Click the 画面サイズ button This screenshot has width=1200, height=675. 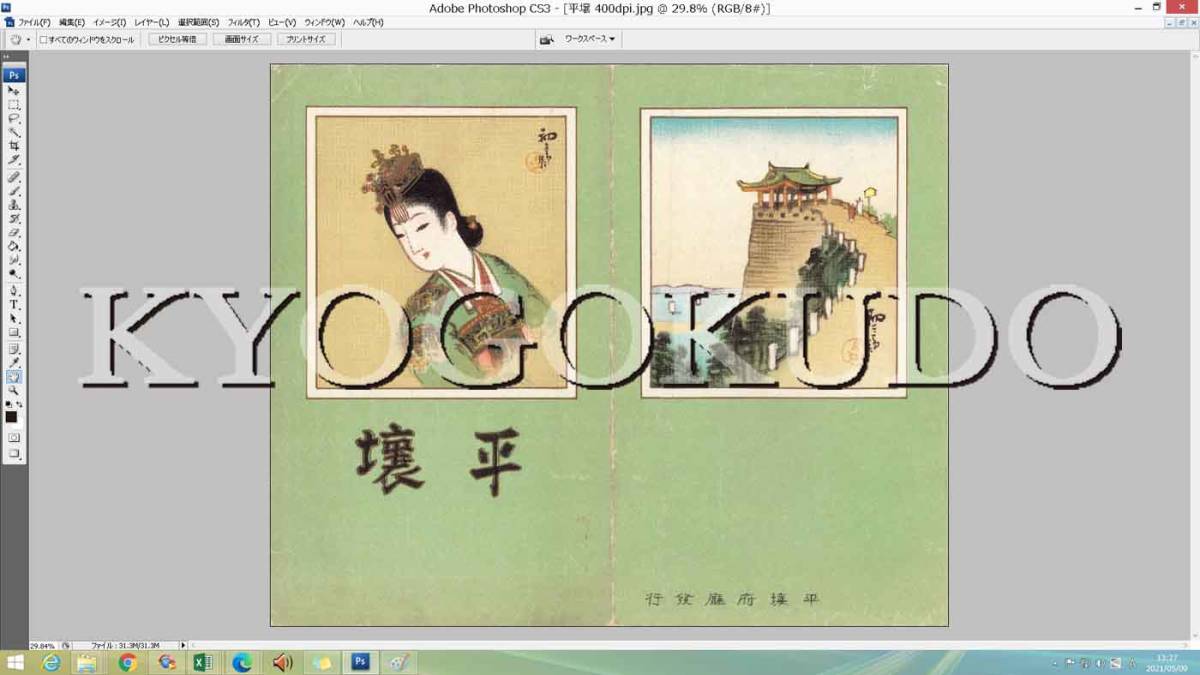241,39
